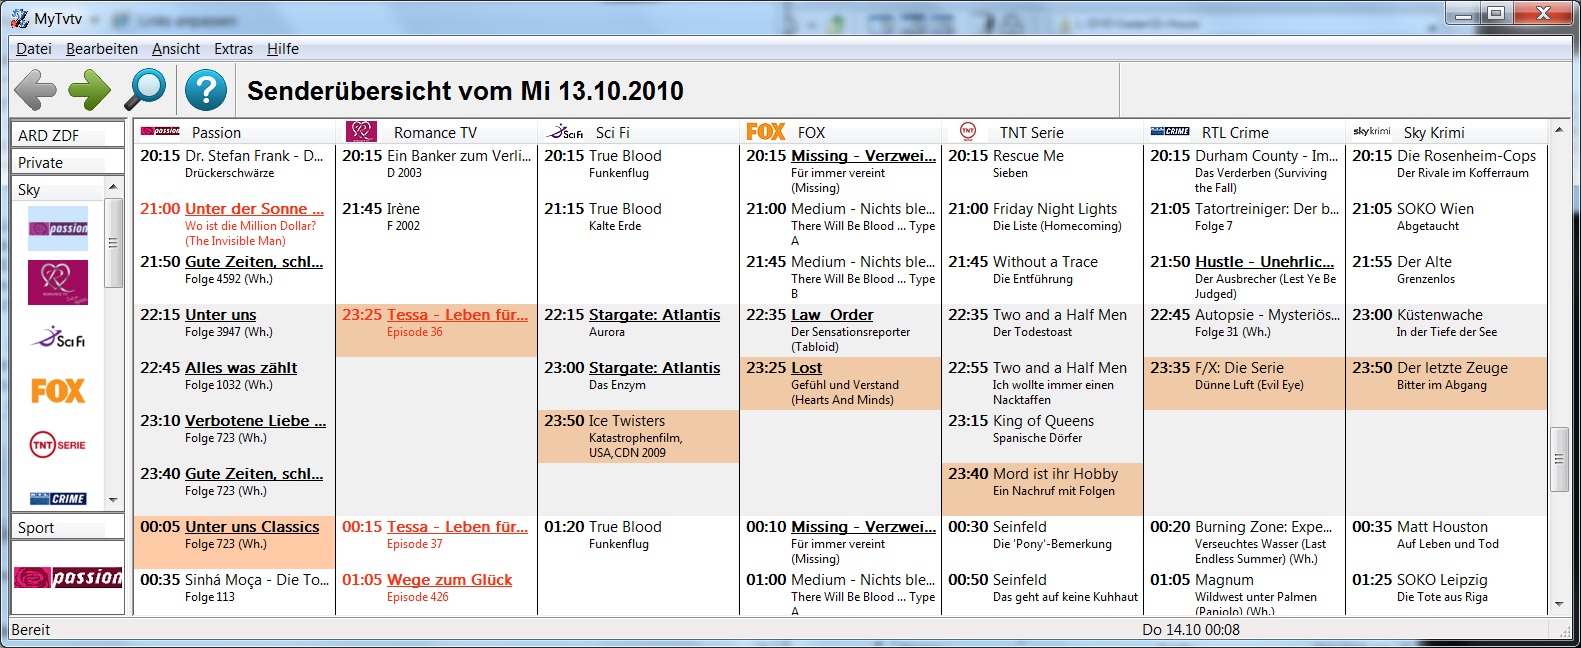Open the Bearbeiten menu

[102, 49]
